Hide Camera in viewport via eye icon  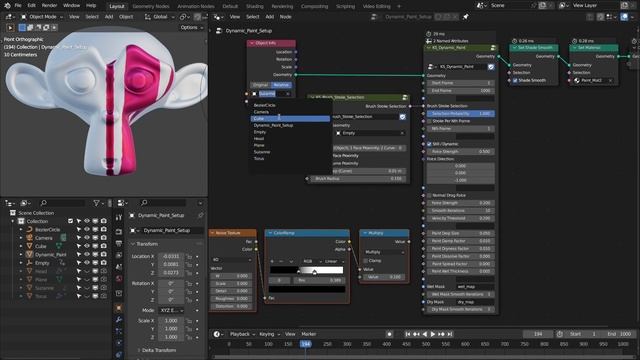click(x=87, y=238)
